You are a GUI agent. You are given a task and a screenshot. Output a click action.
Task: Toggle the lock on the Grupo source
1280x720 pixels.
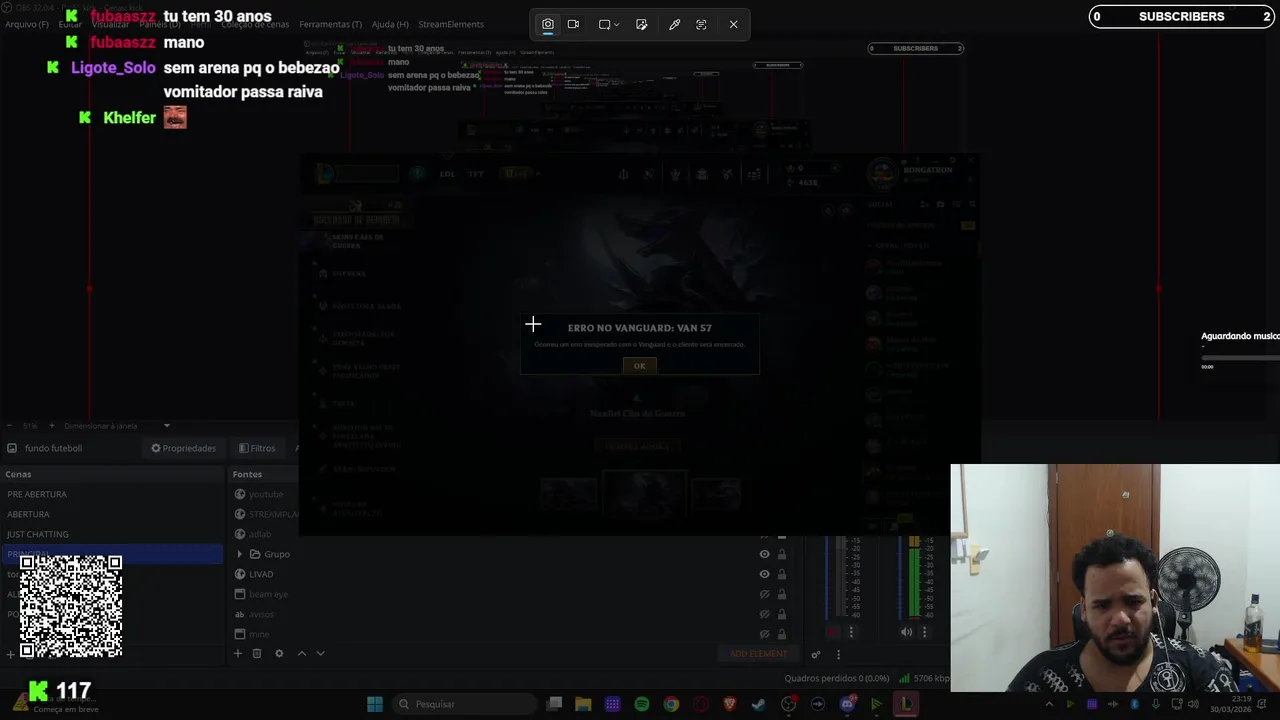[x=782, y=554]
